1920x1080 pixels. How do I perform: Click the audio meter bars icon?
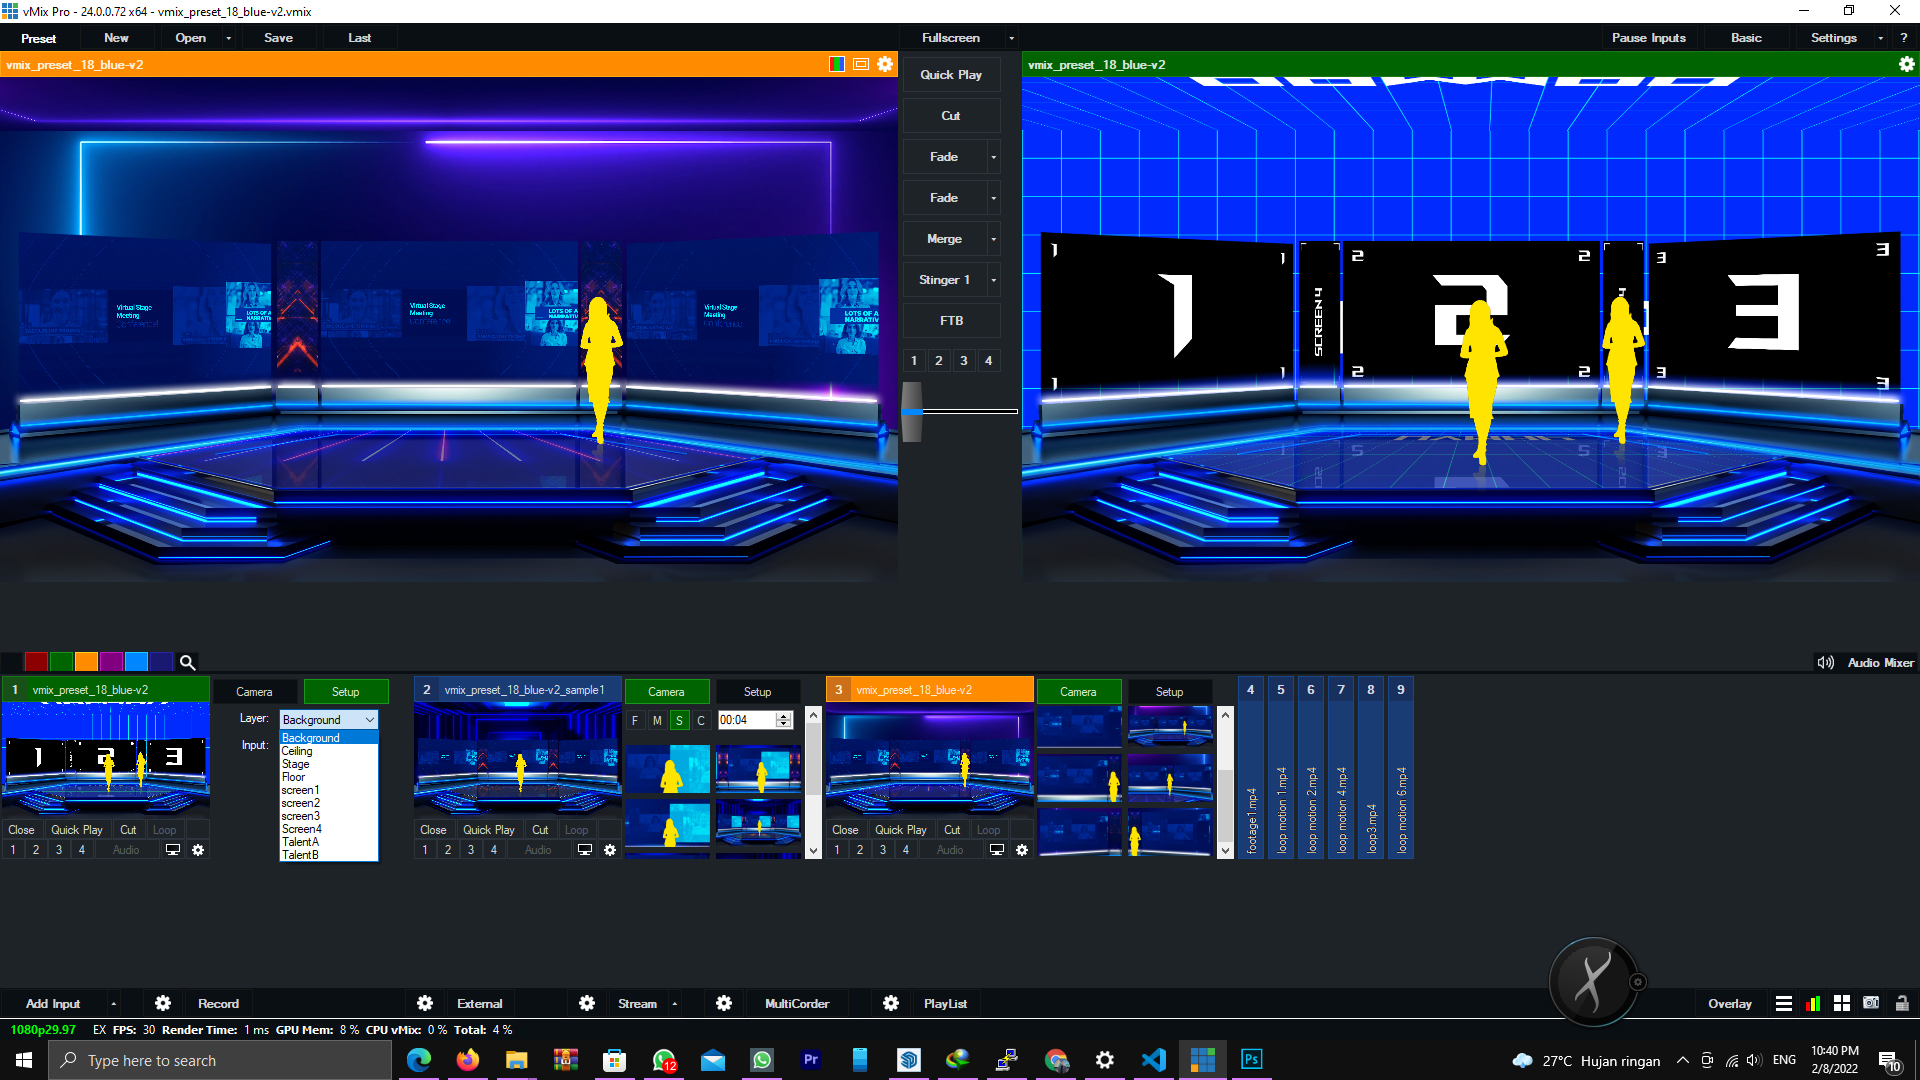1813,1003
